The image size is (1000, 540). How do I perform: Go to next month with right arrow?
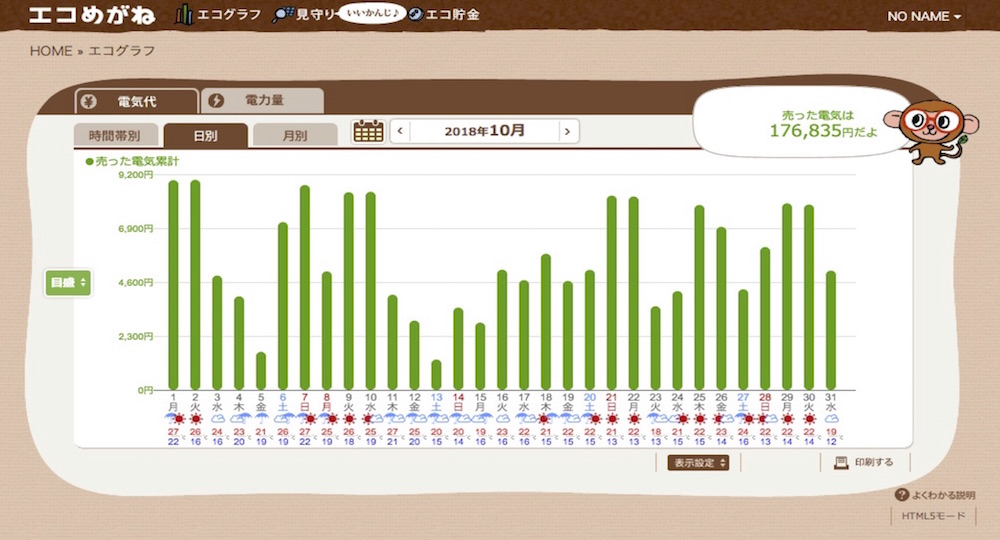[568, 131]
